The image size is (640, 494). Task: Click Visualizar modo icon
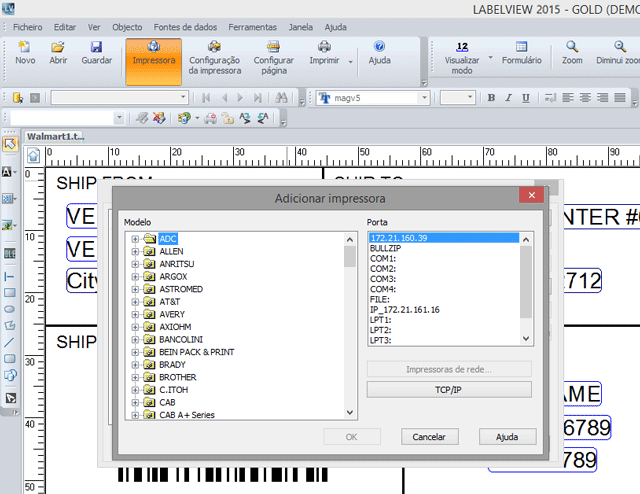(462, 47)
